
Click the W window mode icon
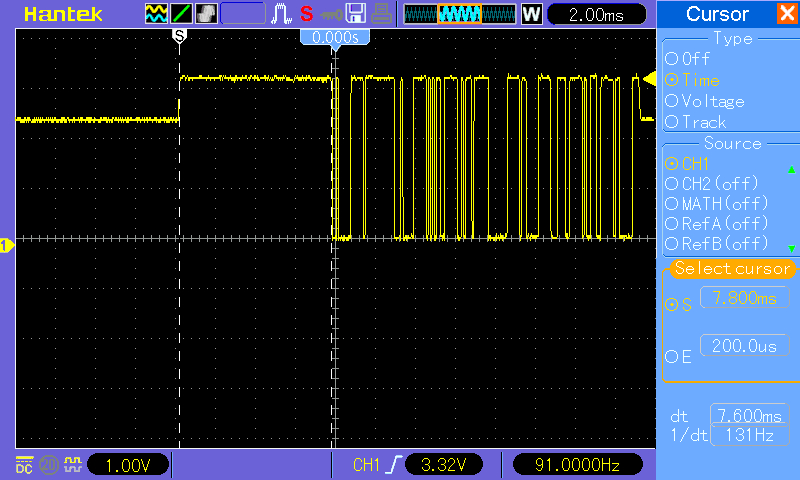(531, 14)
